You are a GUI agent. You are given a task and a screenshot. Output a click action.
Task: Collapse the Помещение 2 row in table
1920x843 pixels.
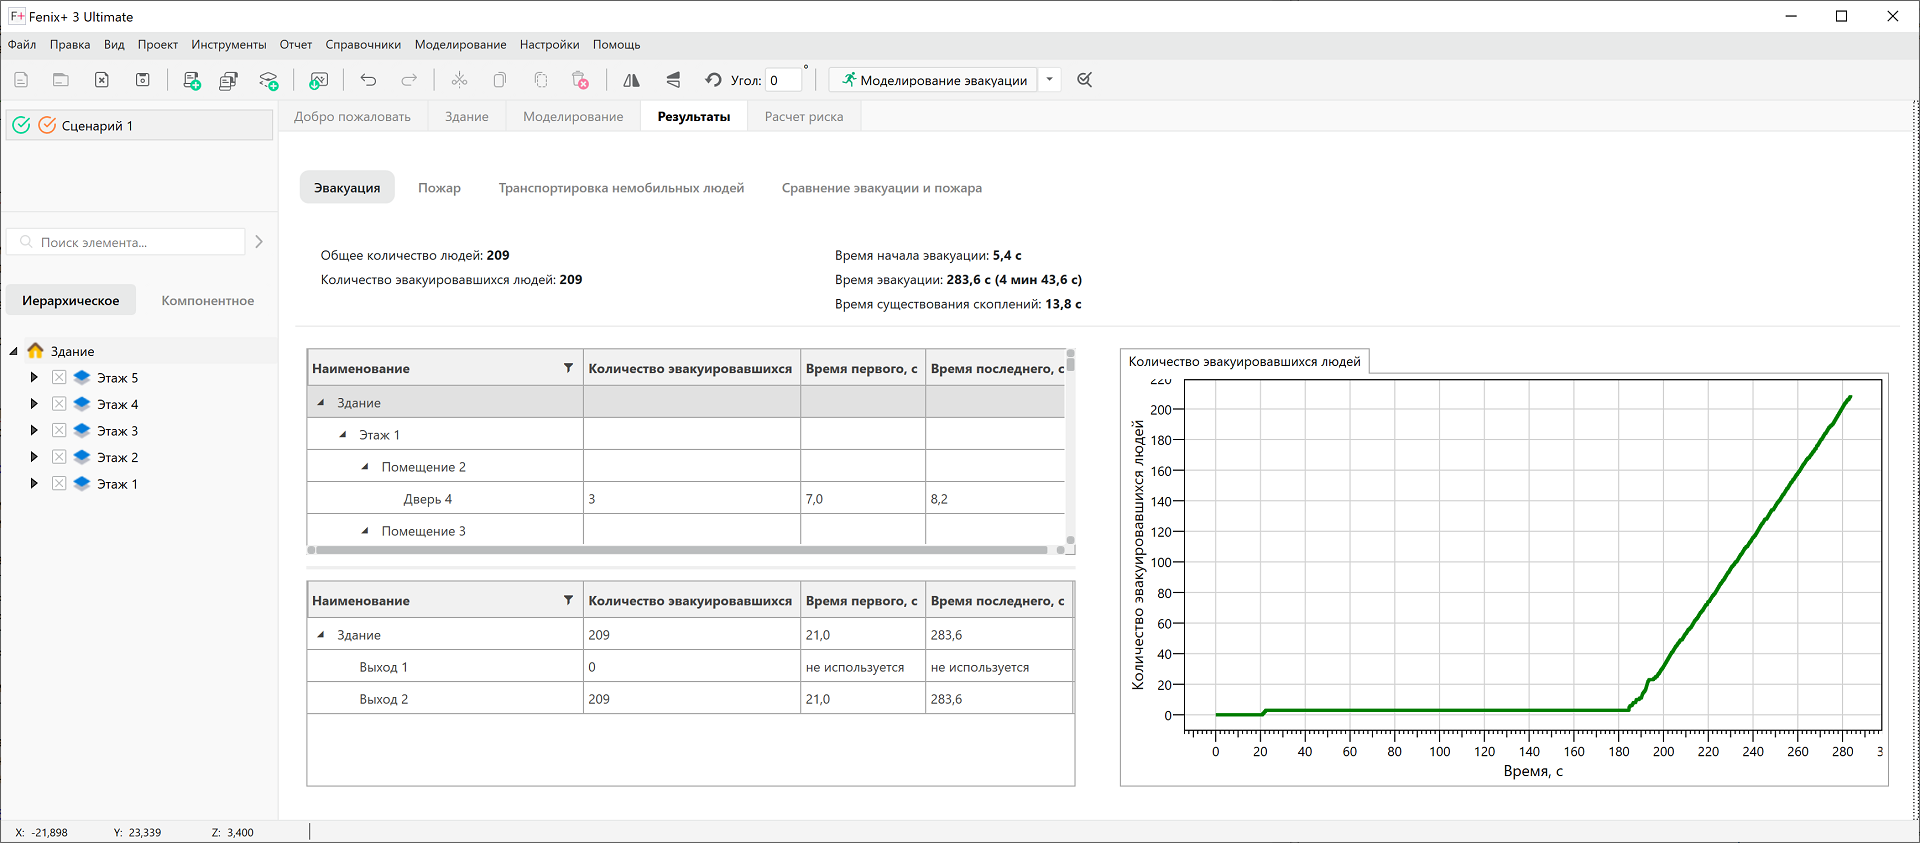[365, 466]
